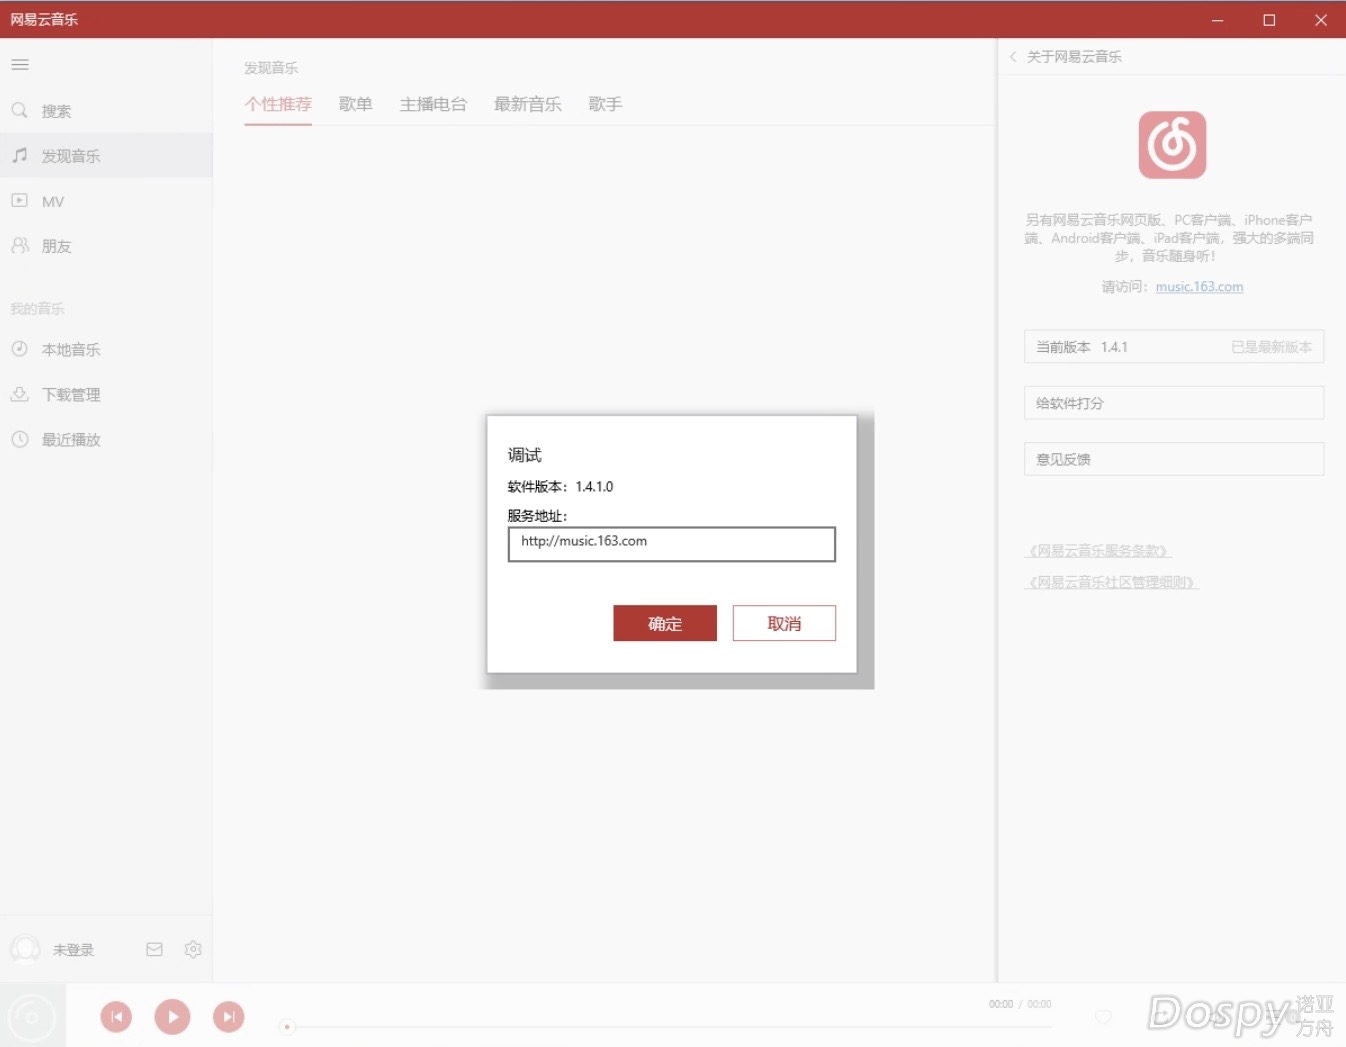Open the messages envelope icon
The width and height of the screenshot is (1346, 1047).
click(154, 949)
